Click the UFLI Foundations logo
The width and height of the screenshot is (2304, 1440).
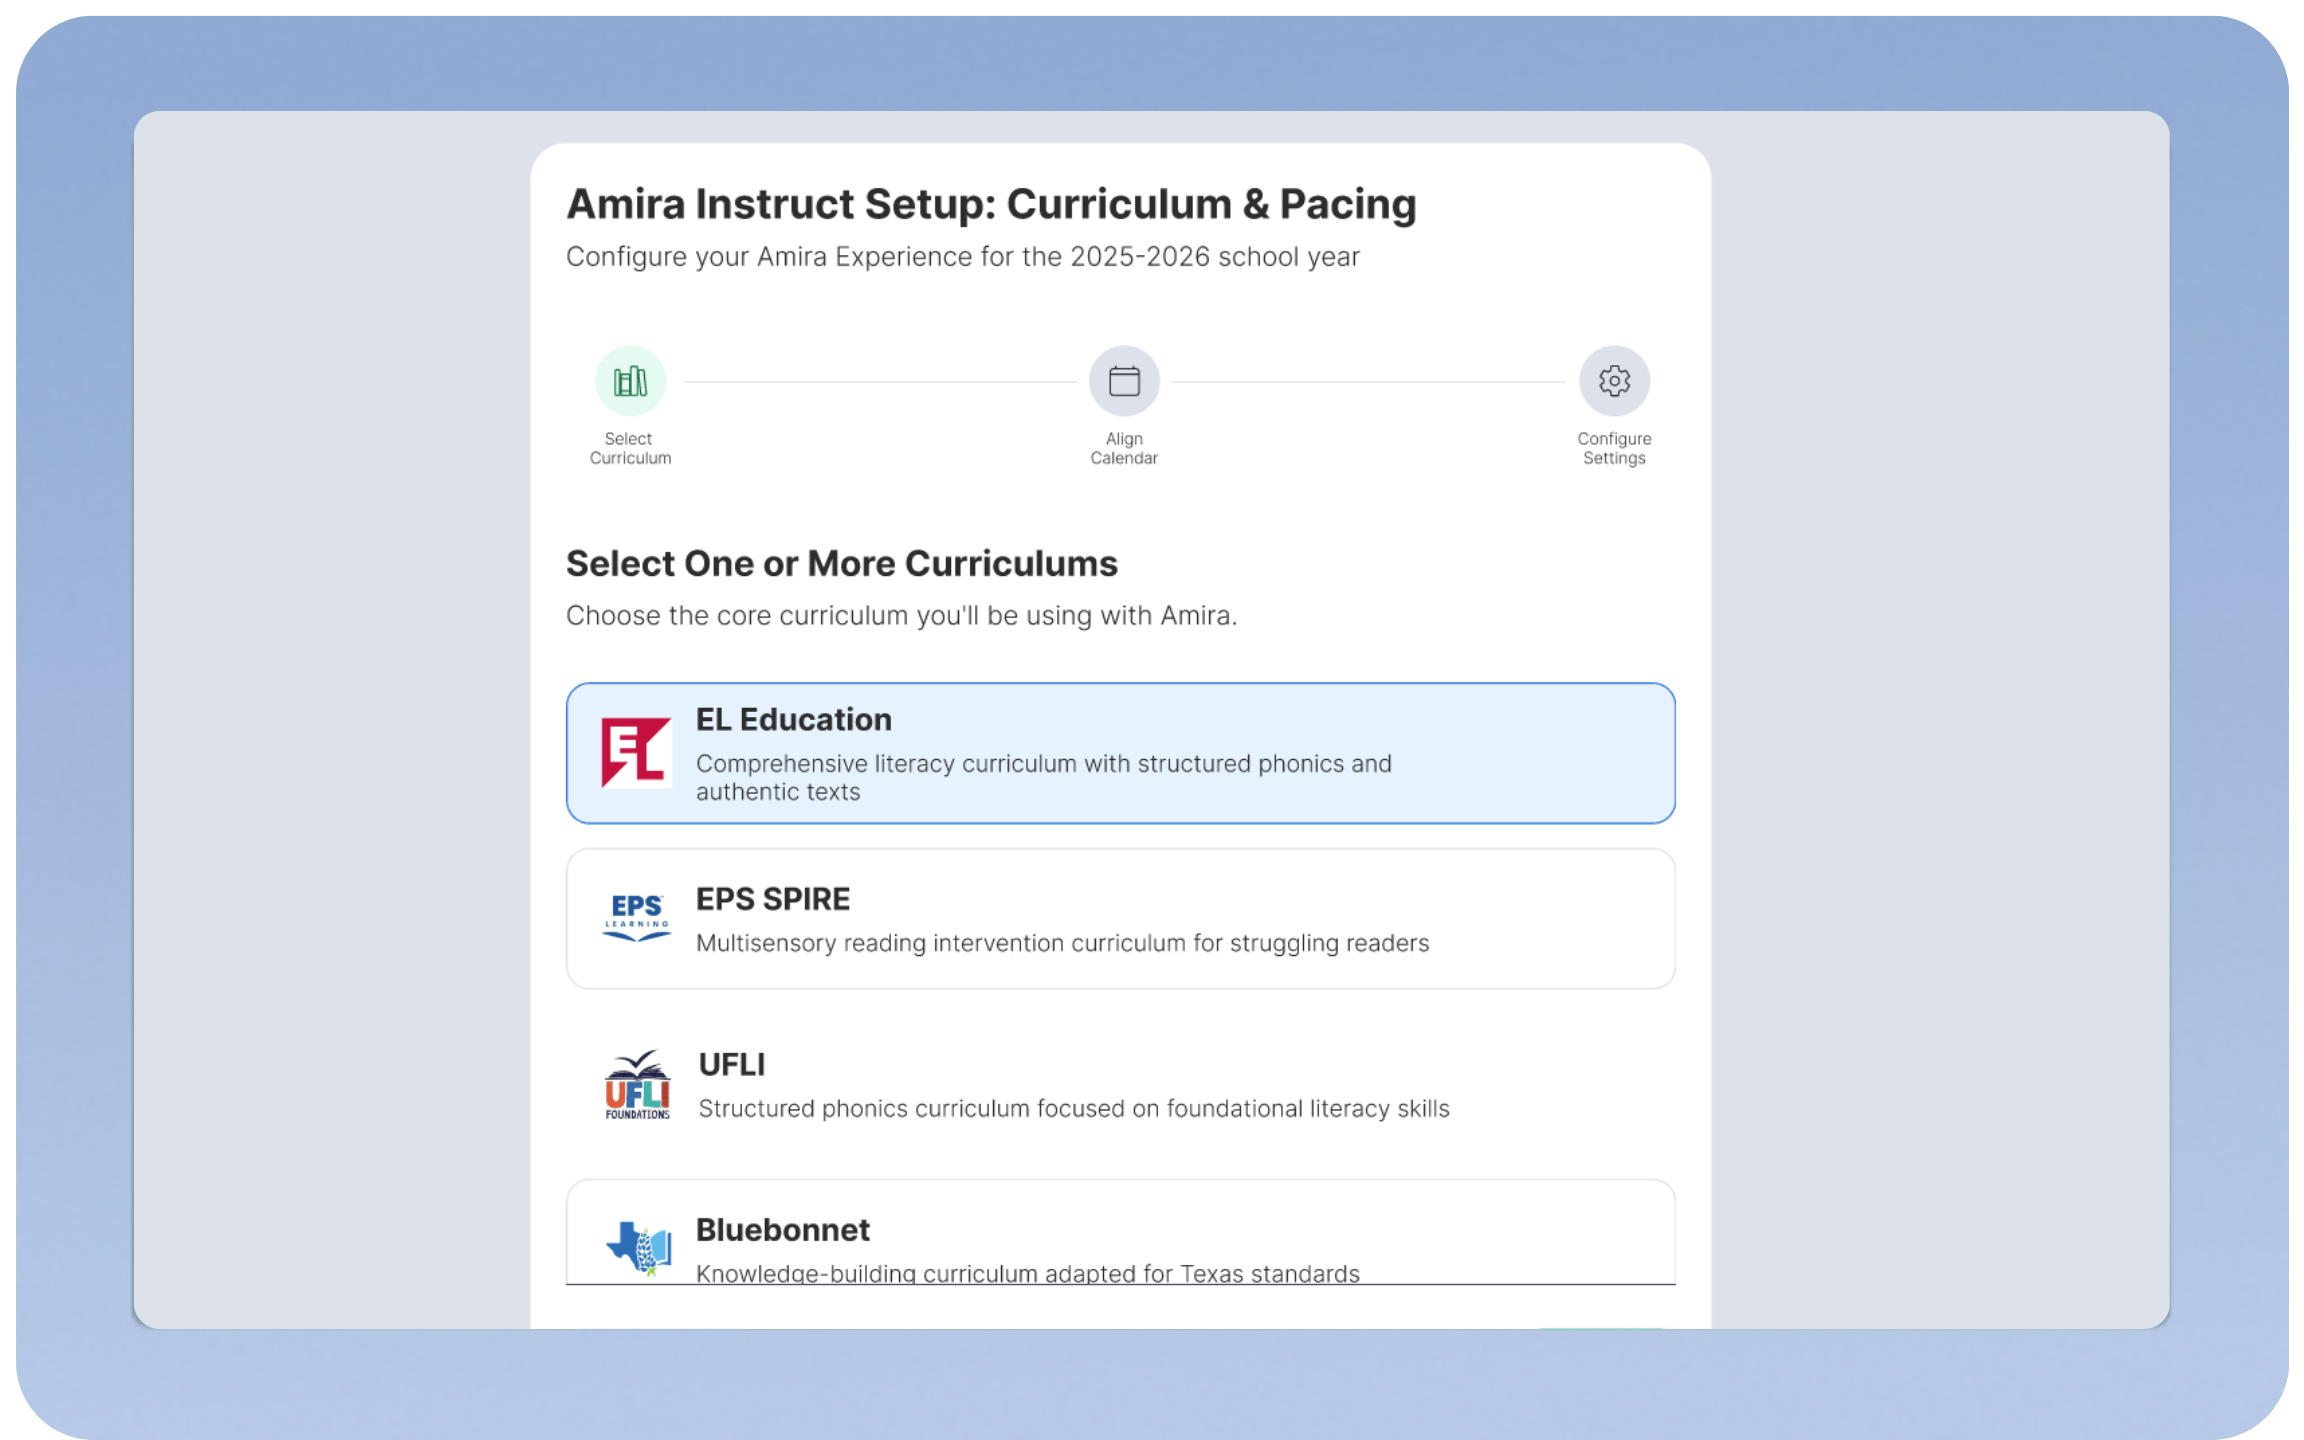click(x=637, y=1084)
